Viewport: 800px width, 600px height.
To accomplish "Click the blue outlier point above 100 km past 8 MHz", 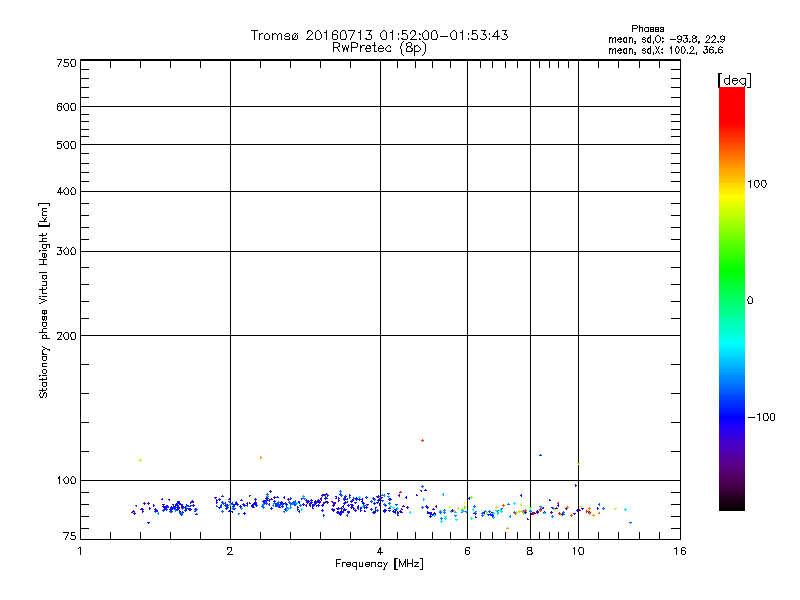I will click(540, 455).
